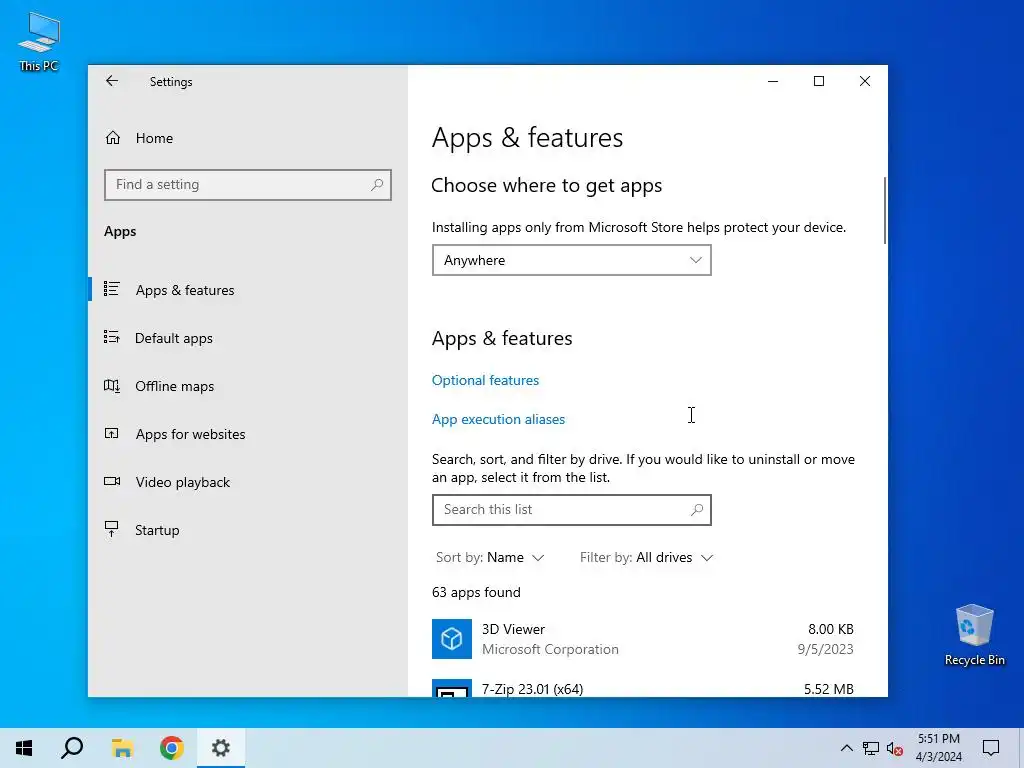Select the Recycle Bin desktop icon
The height and width of the screenshot is (768, 1024).
(x=974, y=635)
